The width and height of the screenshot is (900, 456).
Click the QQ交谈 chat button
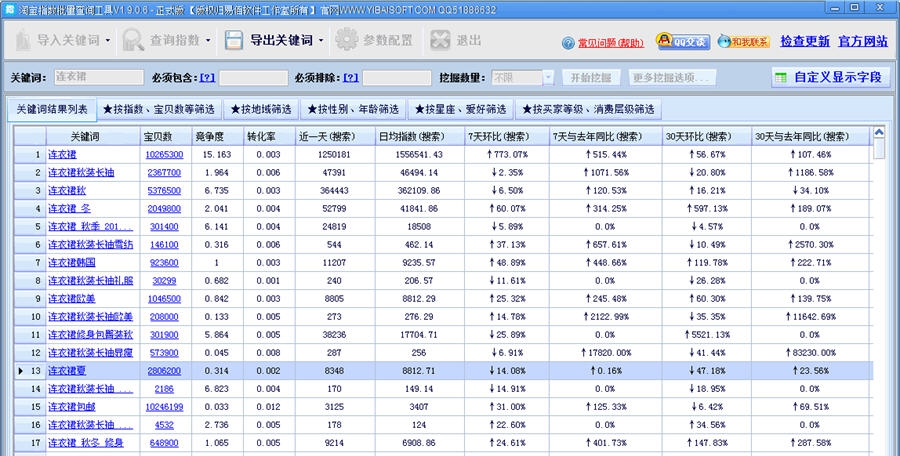683,41
